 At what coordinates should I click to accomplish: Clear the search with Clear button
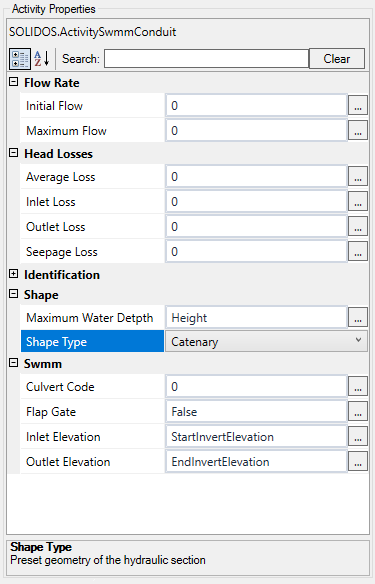click(337, 58)
